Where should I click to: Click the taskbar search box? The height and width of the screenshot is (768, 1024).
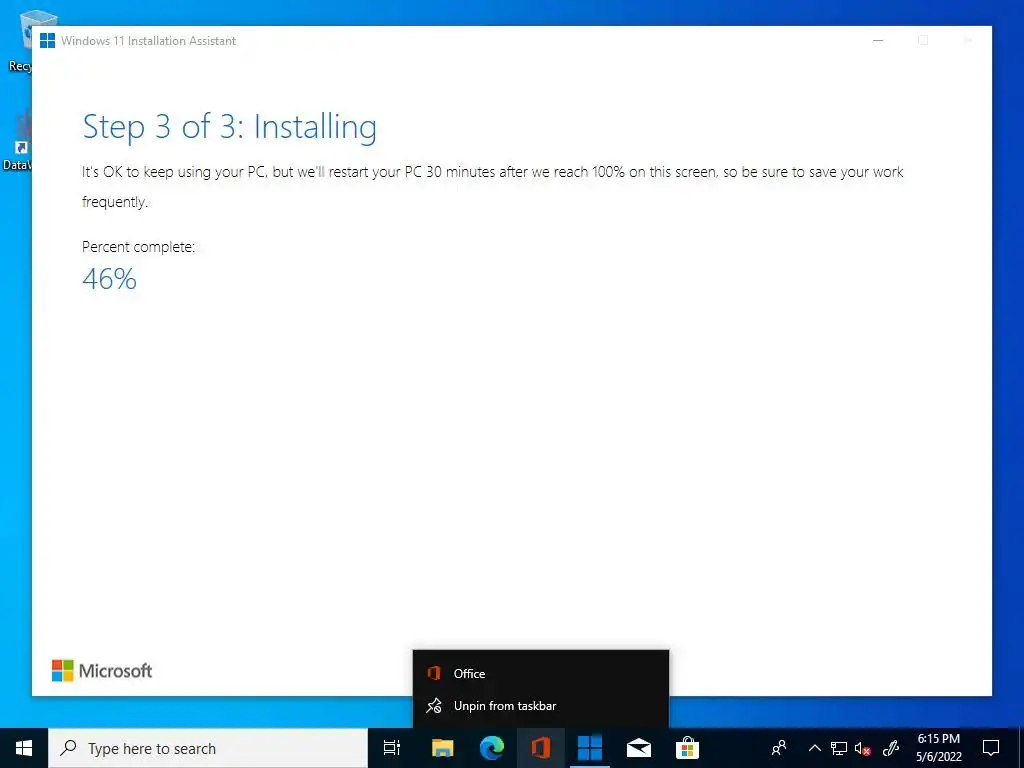coord(208,748)
